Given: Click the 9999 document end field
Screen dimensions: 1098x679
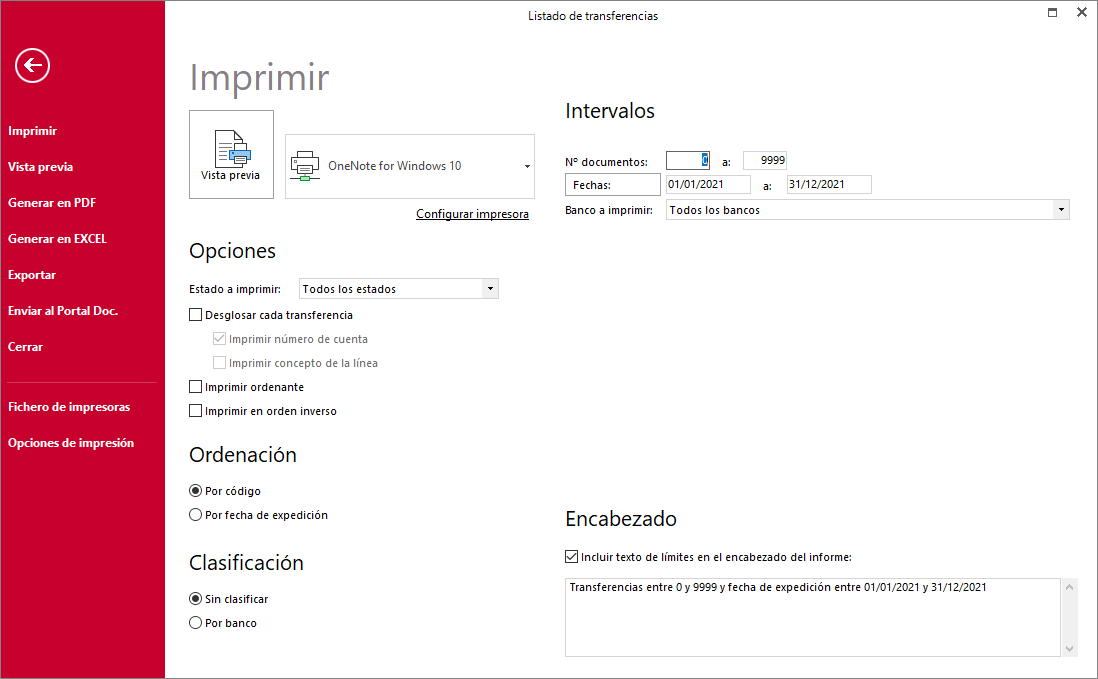Looking at the screenshot, I should coord(765,160).
